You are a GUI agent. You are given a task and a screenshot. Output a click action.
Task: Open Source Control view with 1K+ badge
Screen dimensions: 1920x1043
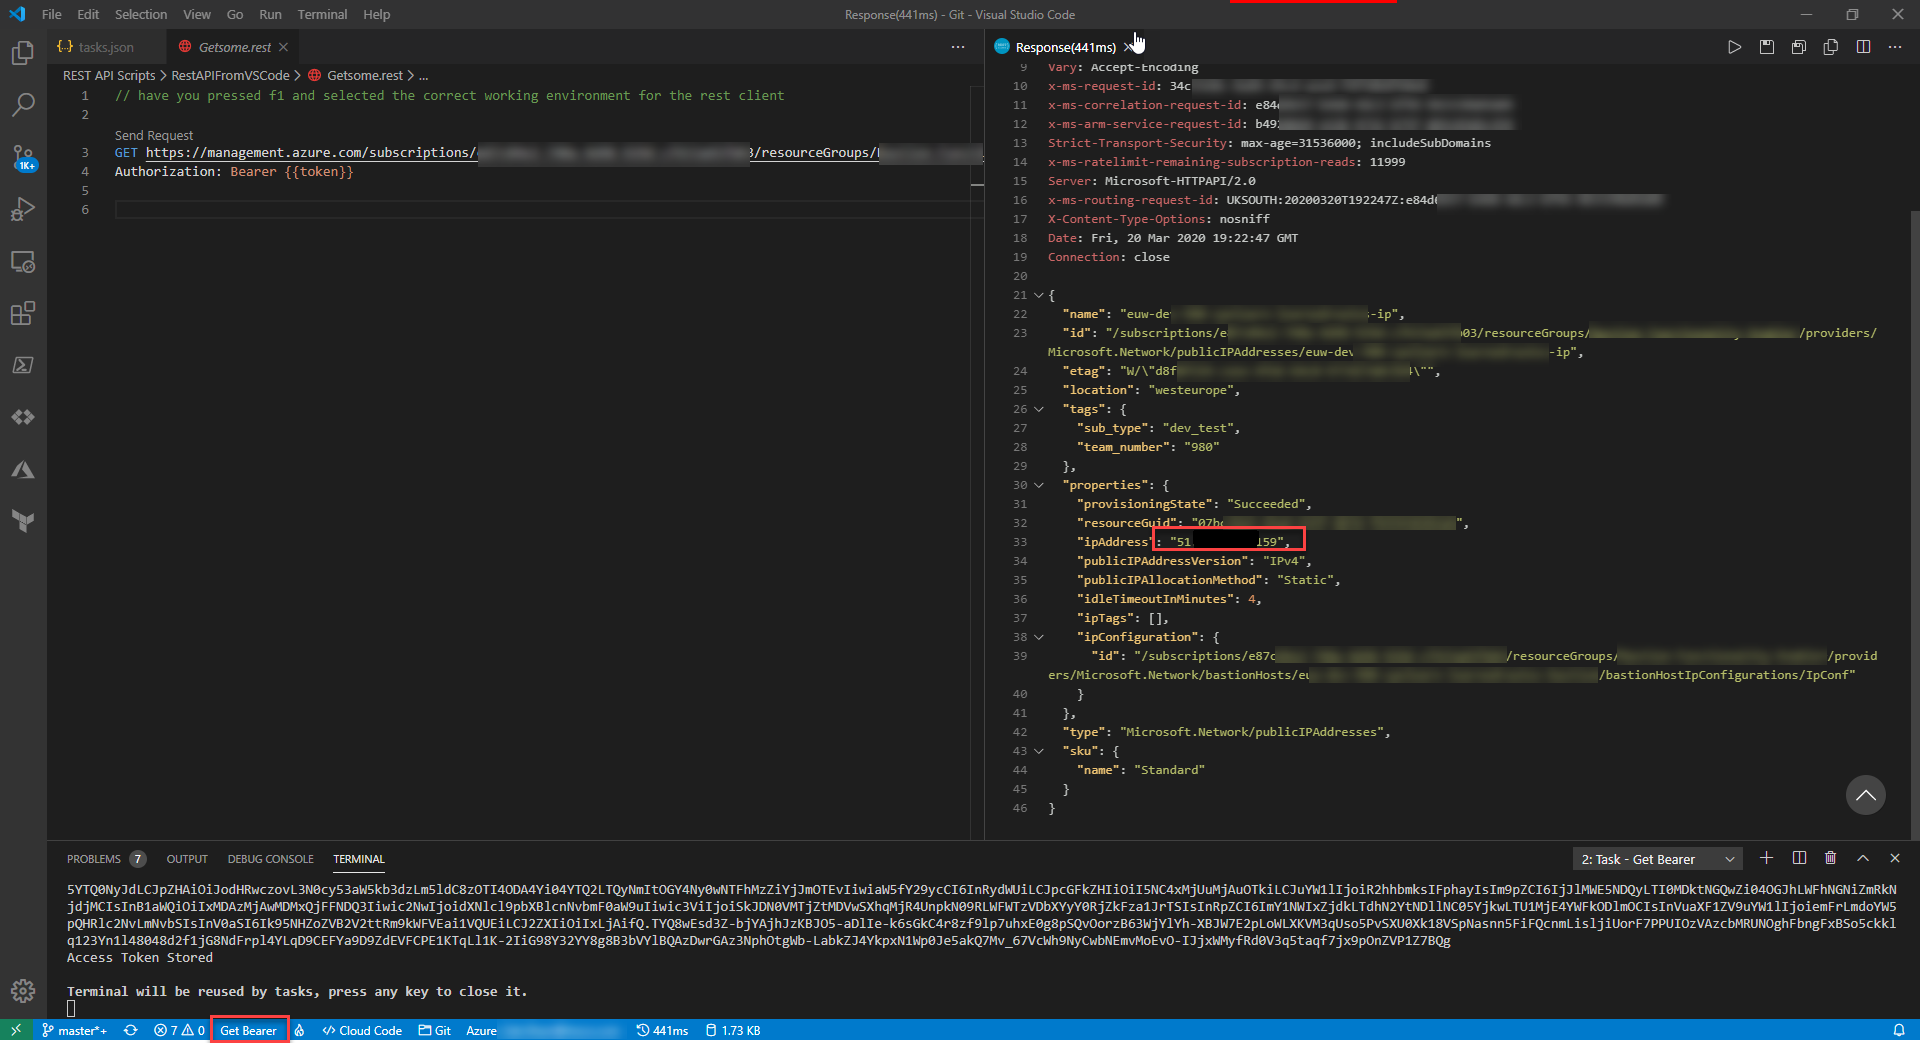[23, 157]
